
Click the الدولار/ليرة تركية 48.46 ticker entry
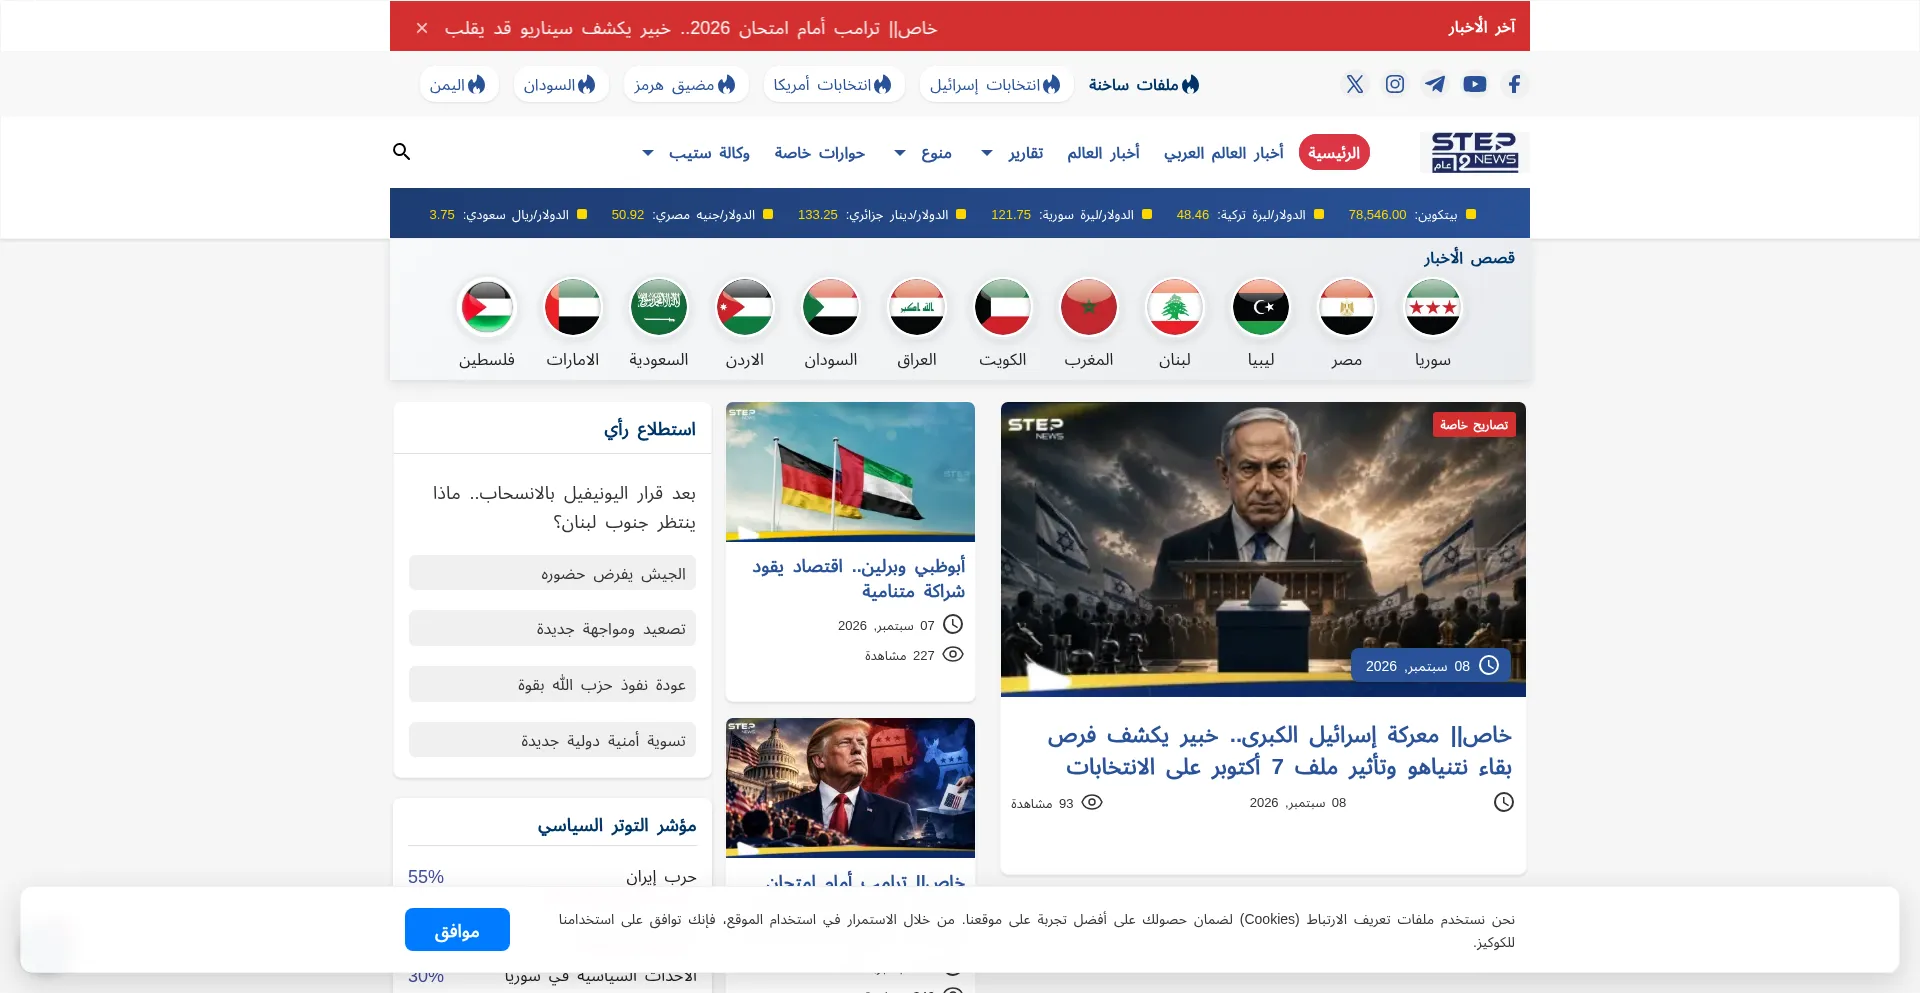(x=1250, y=215)
